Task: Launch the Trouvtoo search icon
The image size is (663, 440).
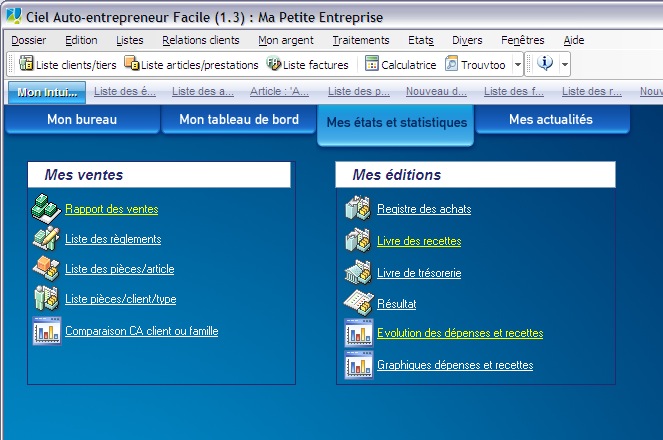Action: [452, 63]
